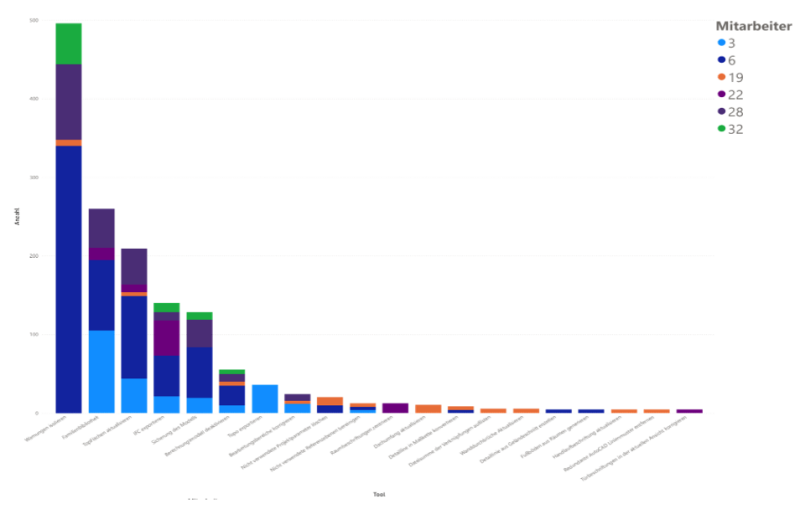Screen dimensions: 800x514
Task: Select the large dark blue segment of first bar
Action: pos(69,278)
